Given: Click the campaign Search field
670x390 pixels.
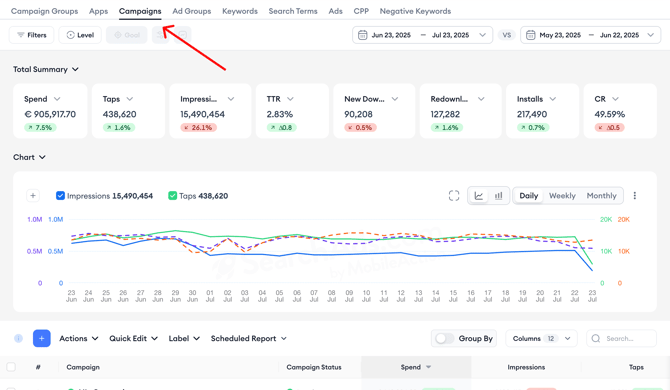Looking at the screenshot, I should pyautogui.click(x=621, y=338).
